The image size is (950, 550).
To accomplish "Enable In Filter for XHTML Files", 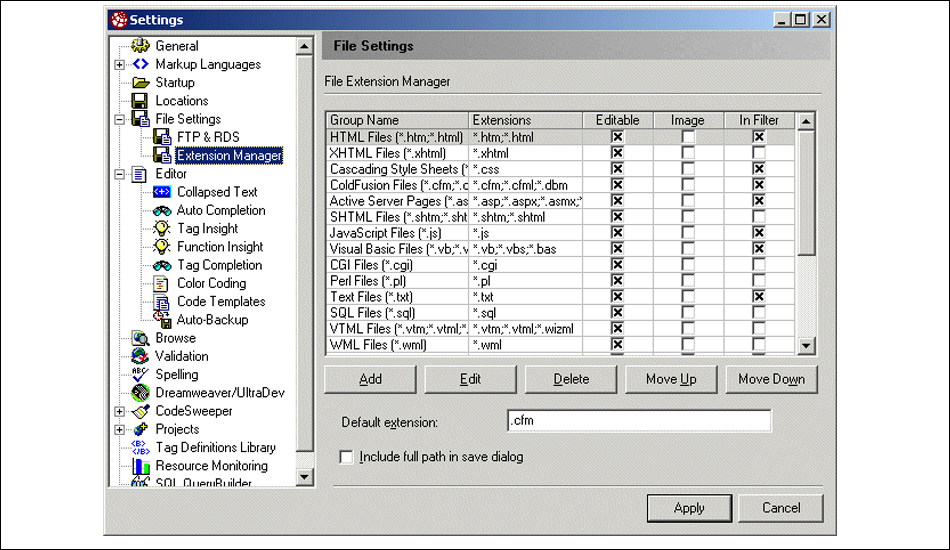I will 759,153.
